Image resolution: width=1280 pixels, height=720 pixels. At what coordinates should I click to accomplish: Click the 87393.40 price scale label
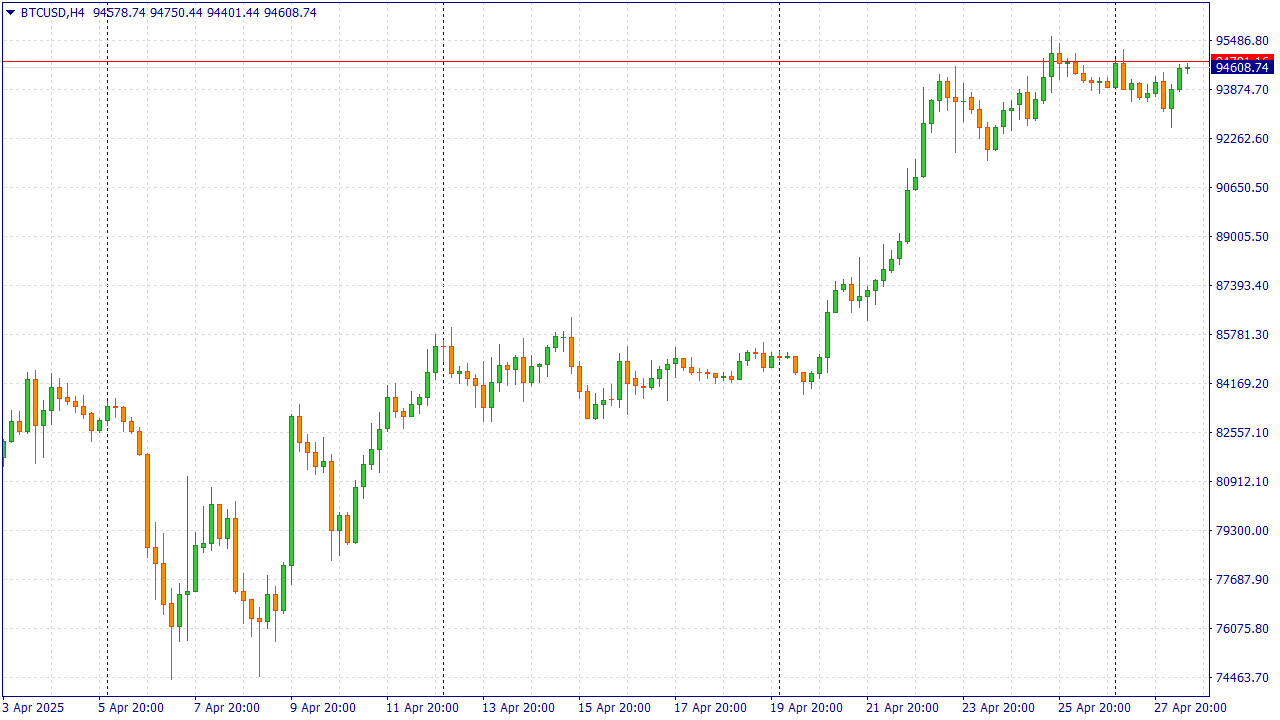[x=1241, y=286]
